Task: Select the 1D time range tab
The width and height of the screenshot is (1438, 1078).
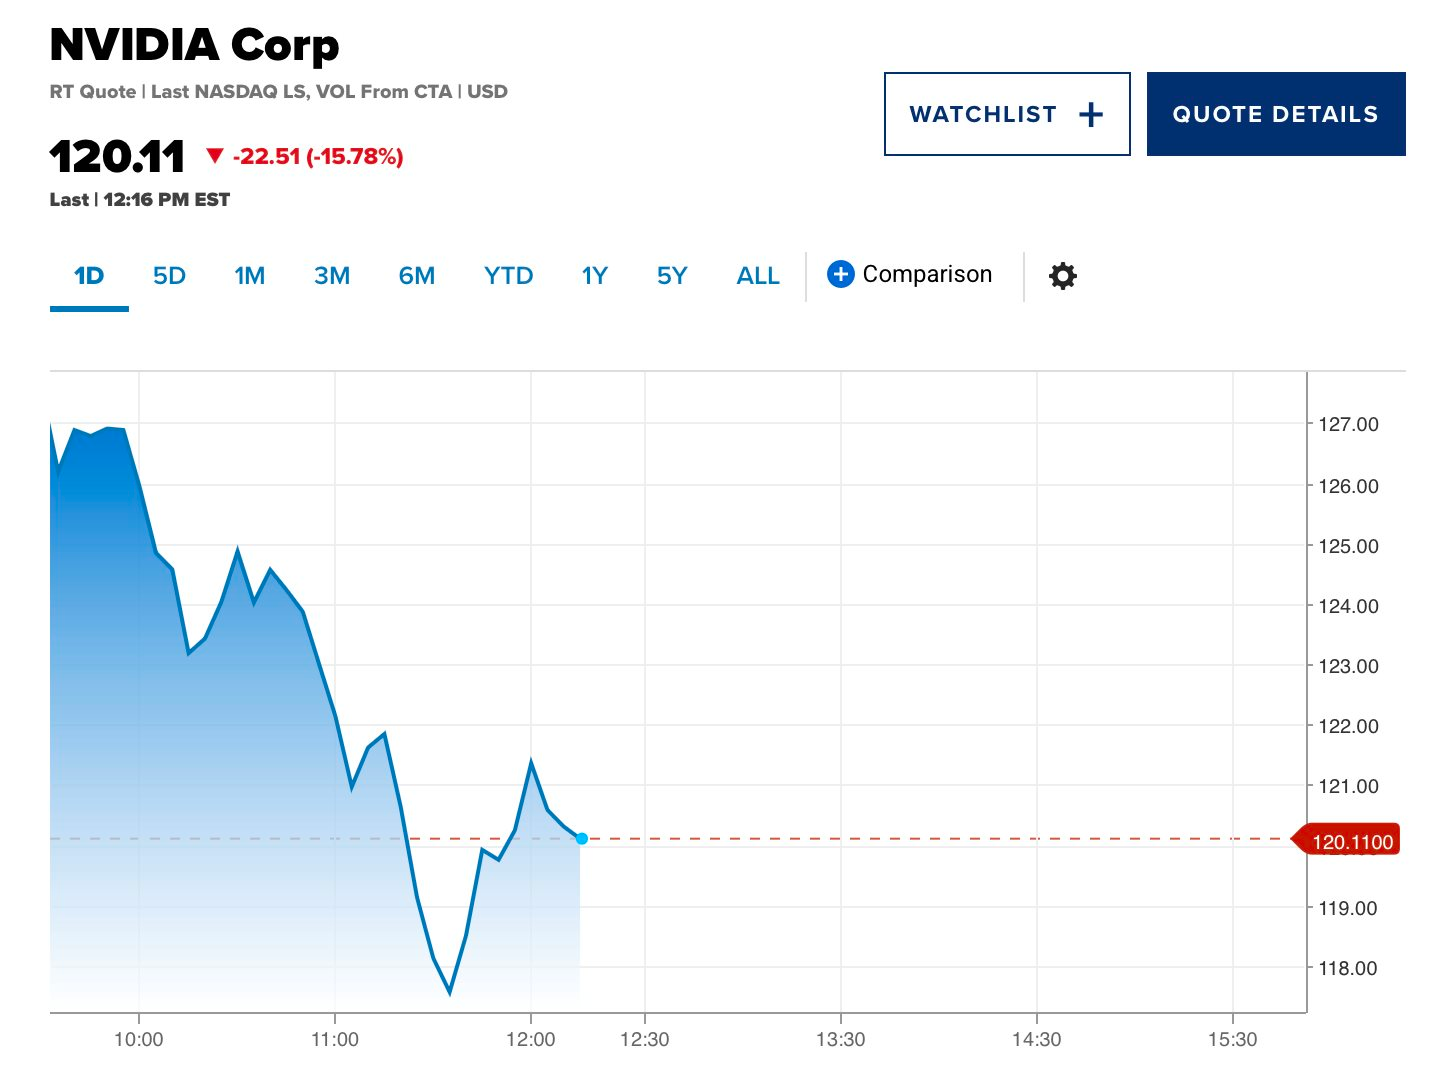Action: click(89, 276)
